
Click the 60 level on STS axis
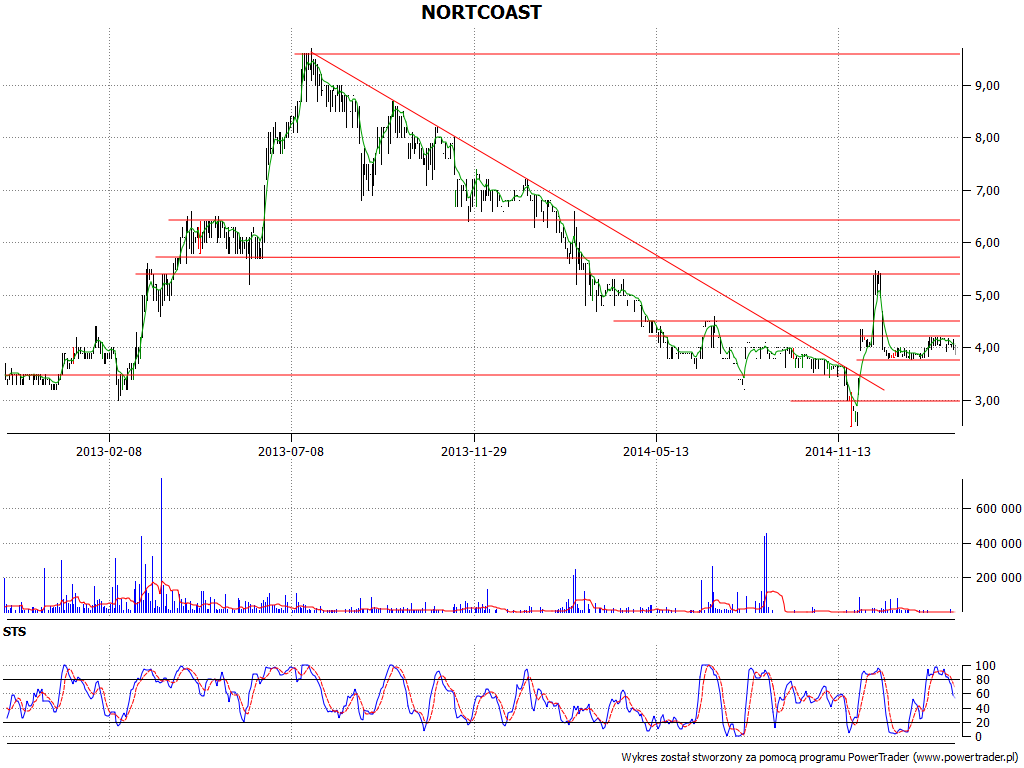[982, 694]
